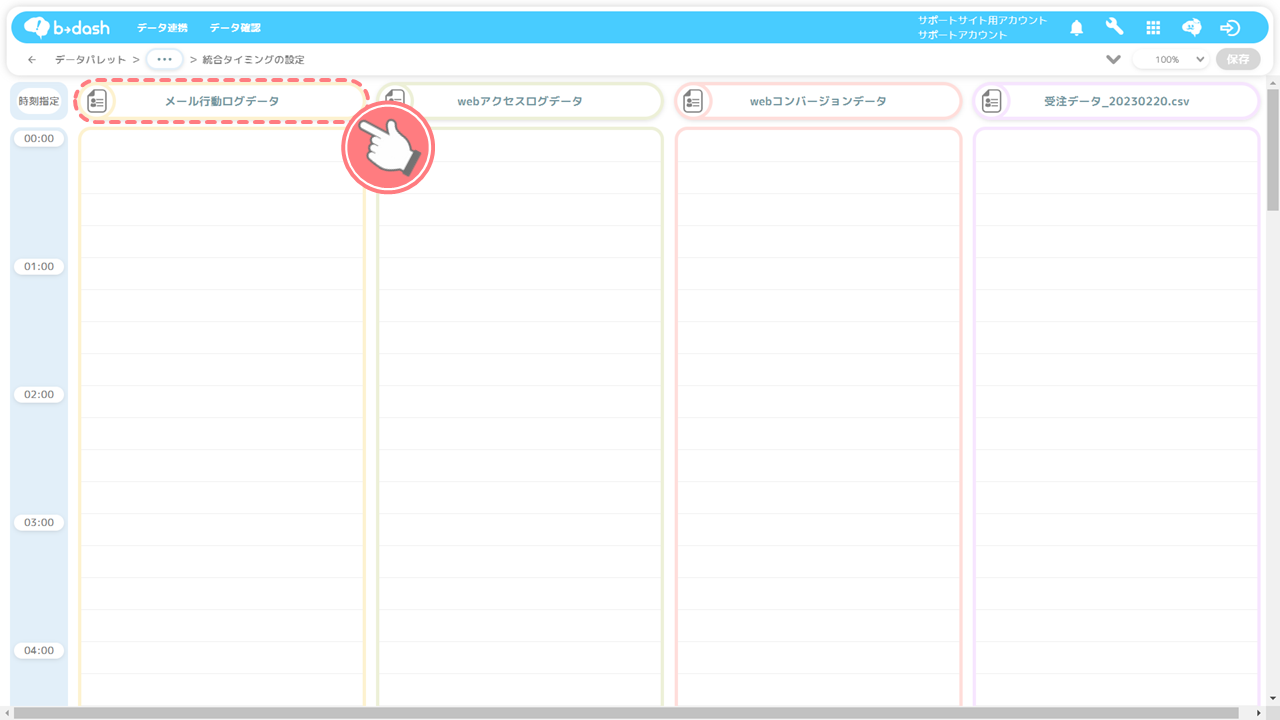
Task: Open the b→dash home logo
Action: click(67, 27)
